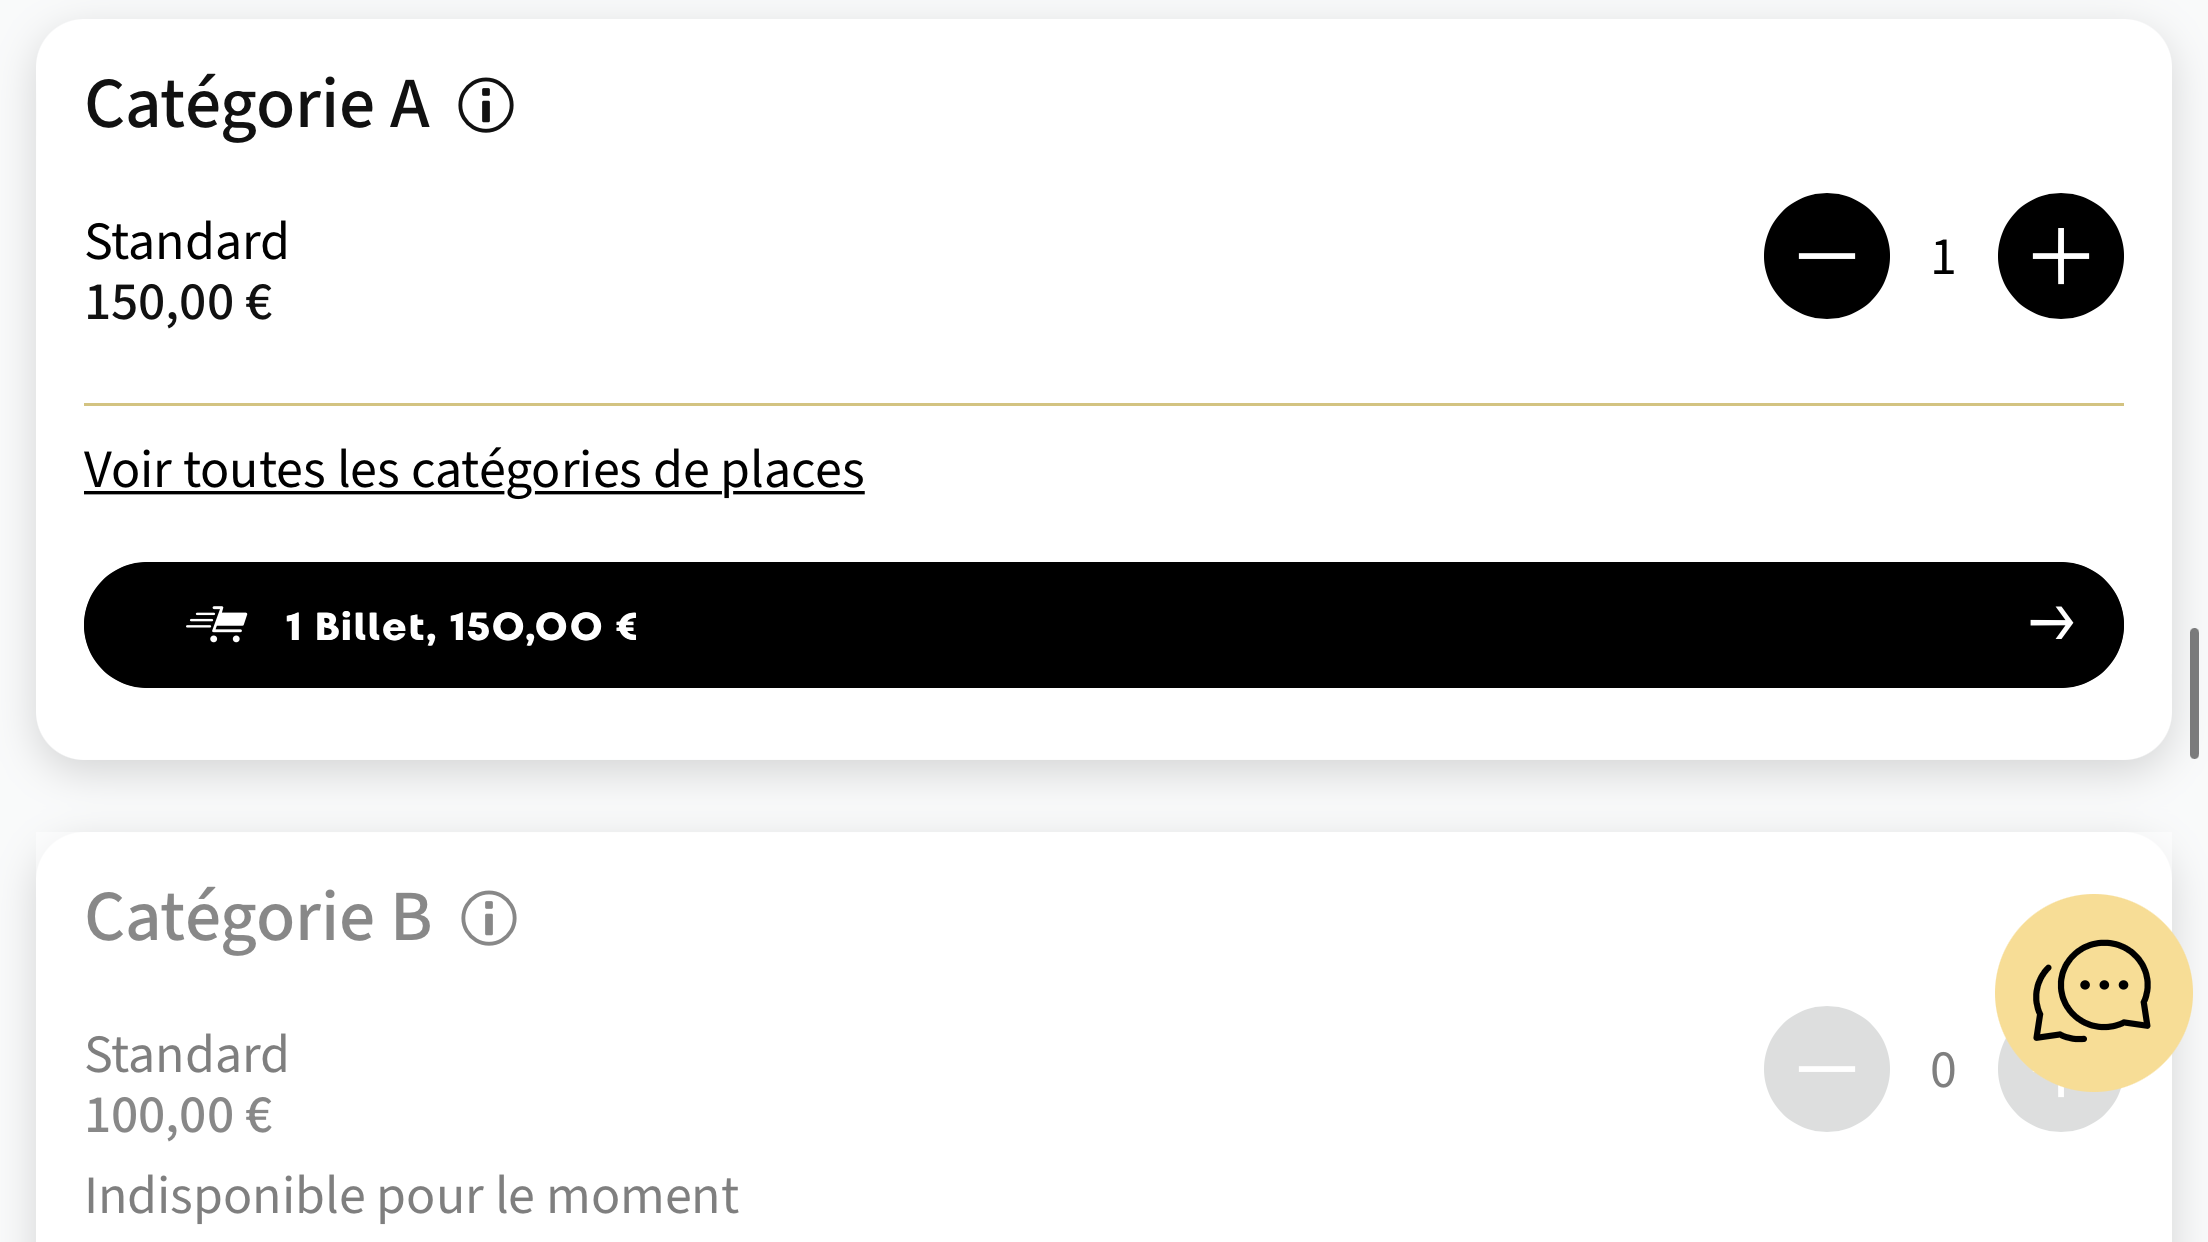
Task: Click the Catégorie B quantity value 0
Action: [x=1943, y=1070]
